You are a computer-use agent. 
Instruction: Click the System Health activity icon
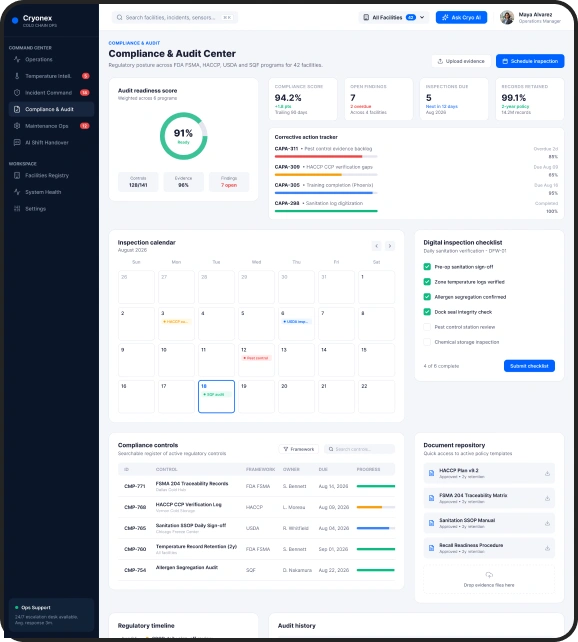(x=17, y=192)
